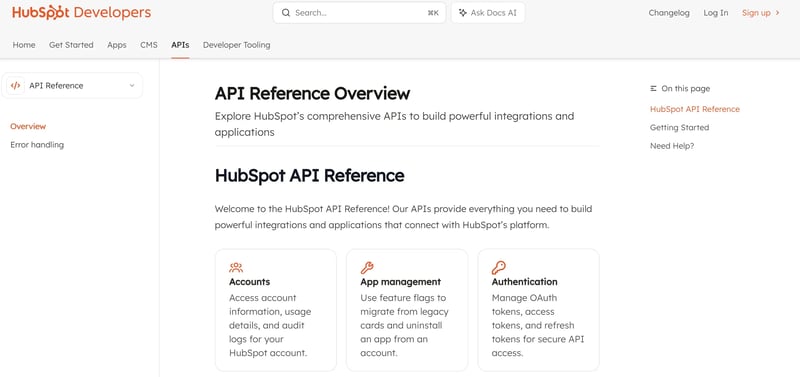Select the APIs tab
Image resolution: width=800 pixels, height=377 pixels.
[x=180, y=45]
